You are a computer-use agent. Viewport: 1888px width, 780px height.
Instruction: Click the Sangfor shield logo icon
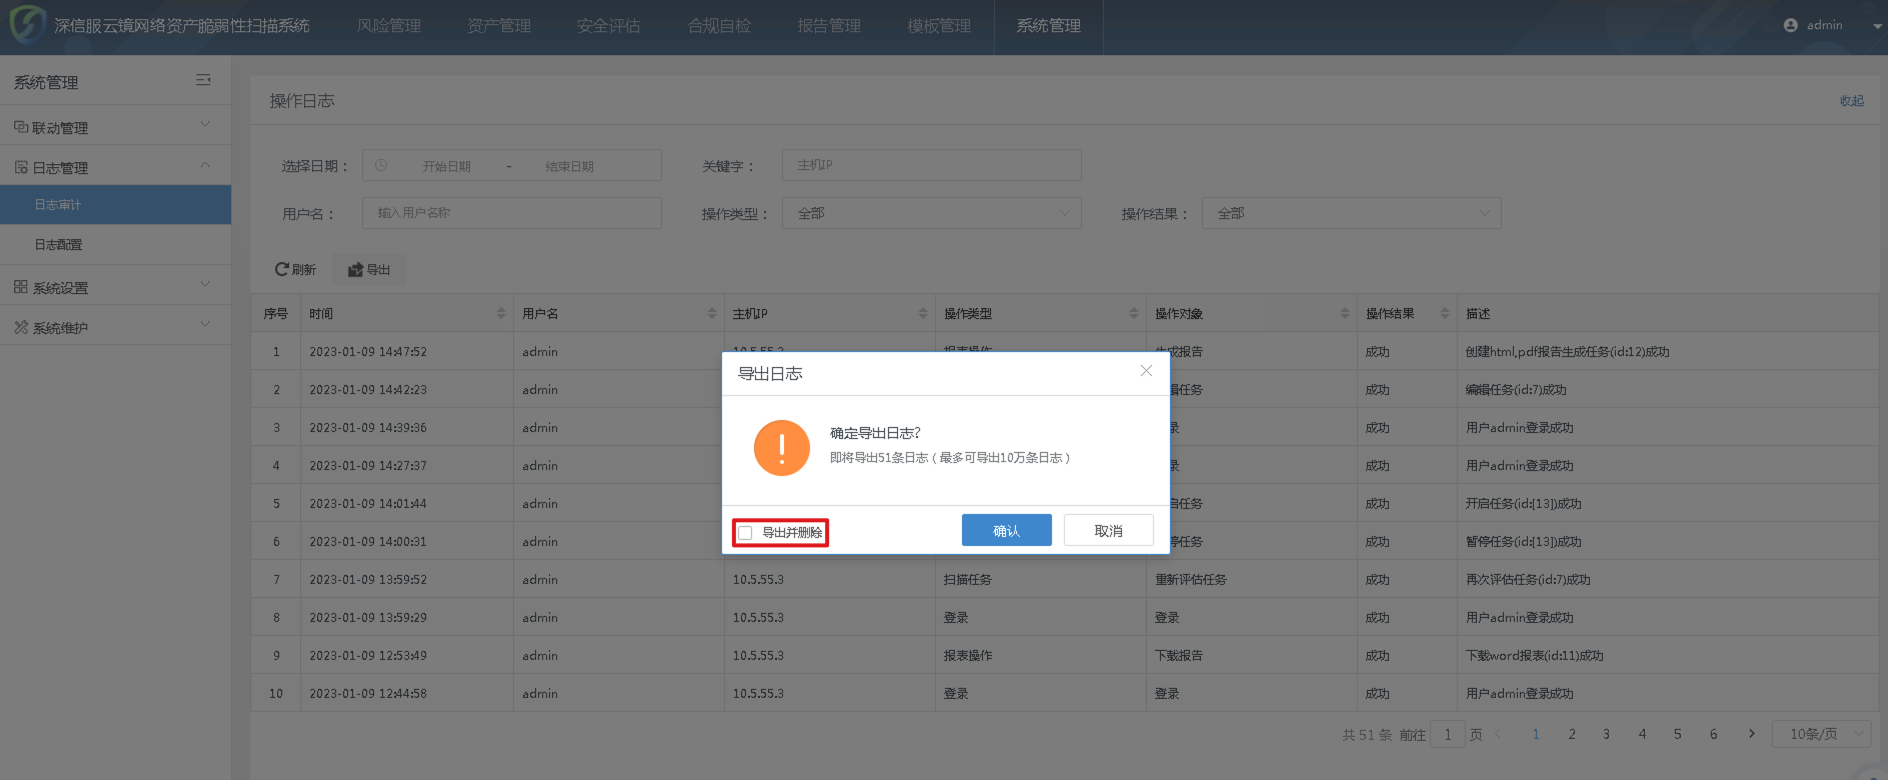tap(27, 24)
